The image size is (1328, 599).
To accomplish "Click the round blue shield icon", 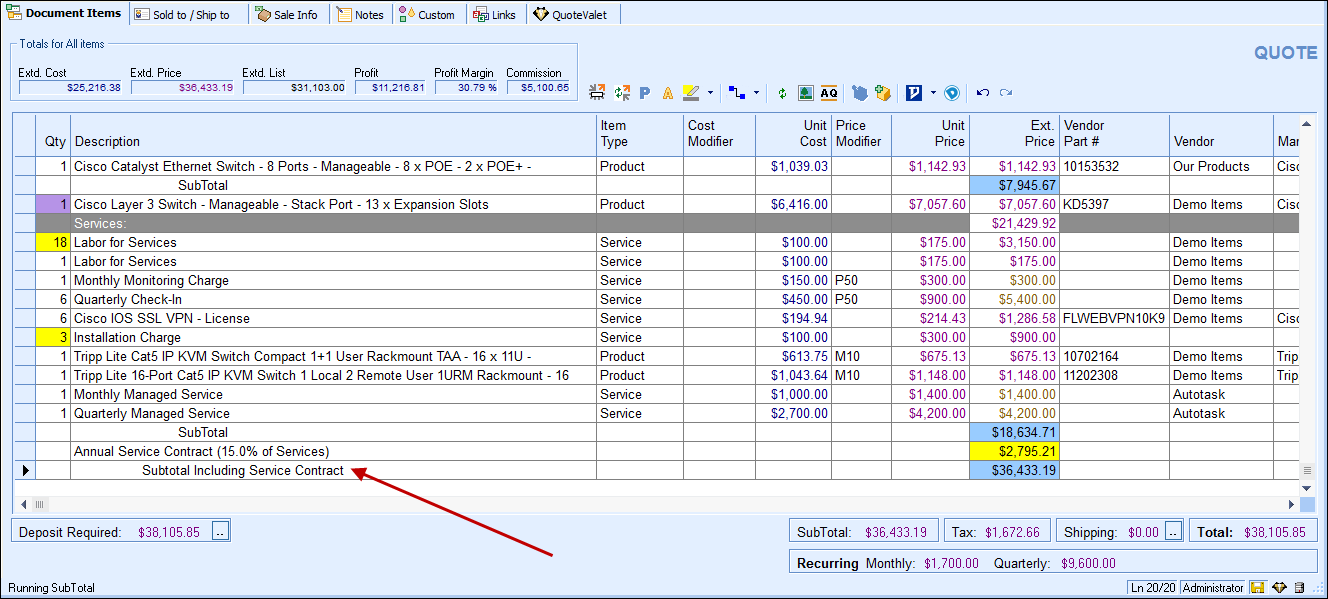I will [x=952, y=93].
